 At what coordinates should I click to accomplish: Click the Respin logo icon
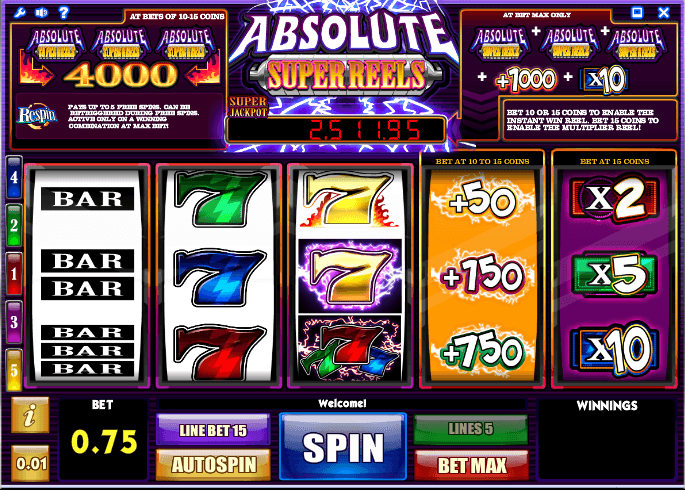[37, 116]
